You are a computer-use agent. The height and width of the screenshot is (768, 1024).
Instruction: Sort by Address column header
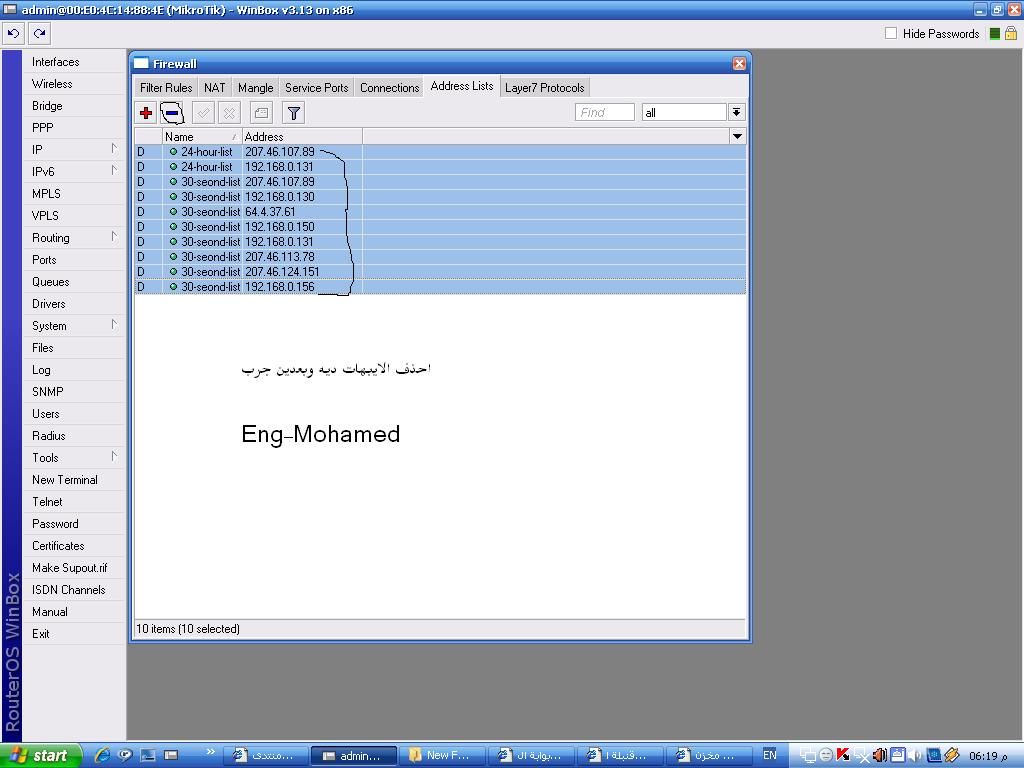tap(302, 136)
